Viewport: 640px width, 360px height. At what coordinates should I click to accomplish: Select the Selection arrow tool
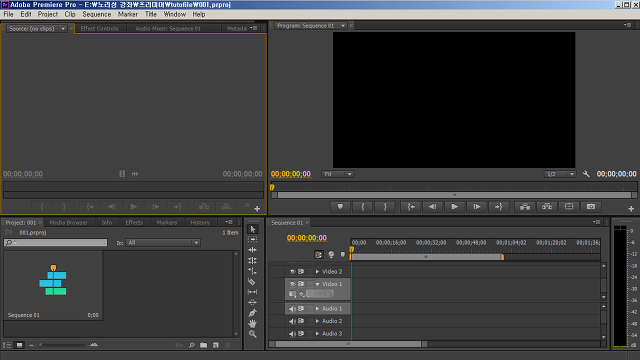(x=253, y=229)
